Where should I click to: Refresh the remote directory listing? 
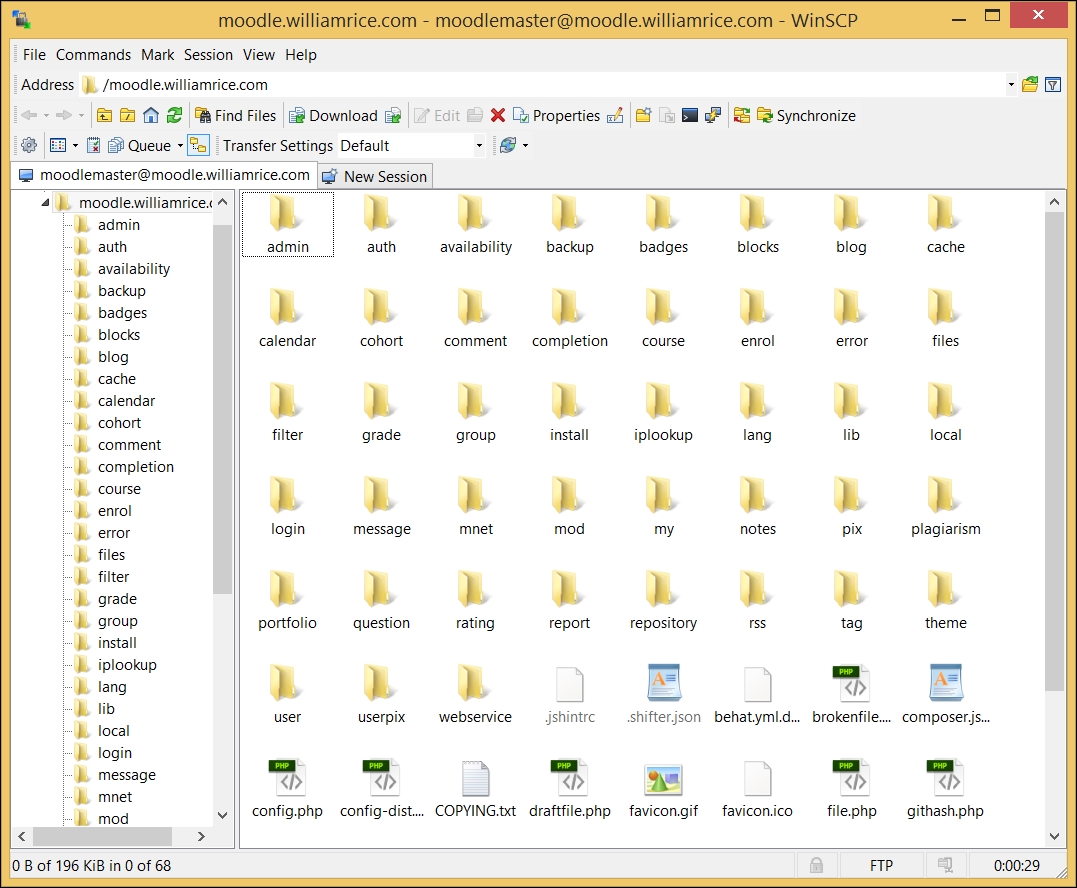pyautogui.click(x=174, y=115)
